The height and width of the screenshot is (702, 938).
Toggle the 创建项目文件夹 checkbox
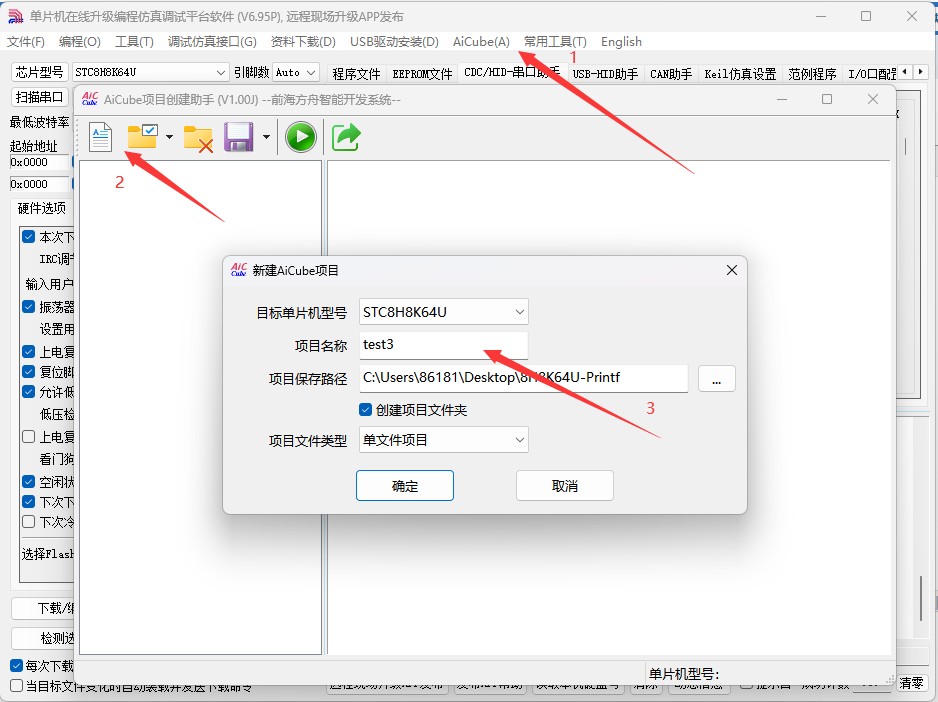coord(366,410)
